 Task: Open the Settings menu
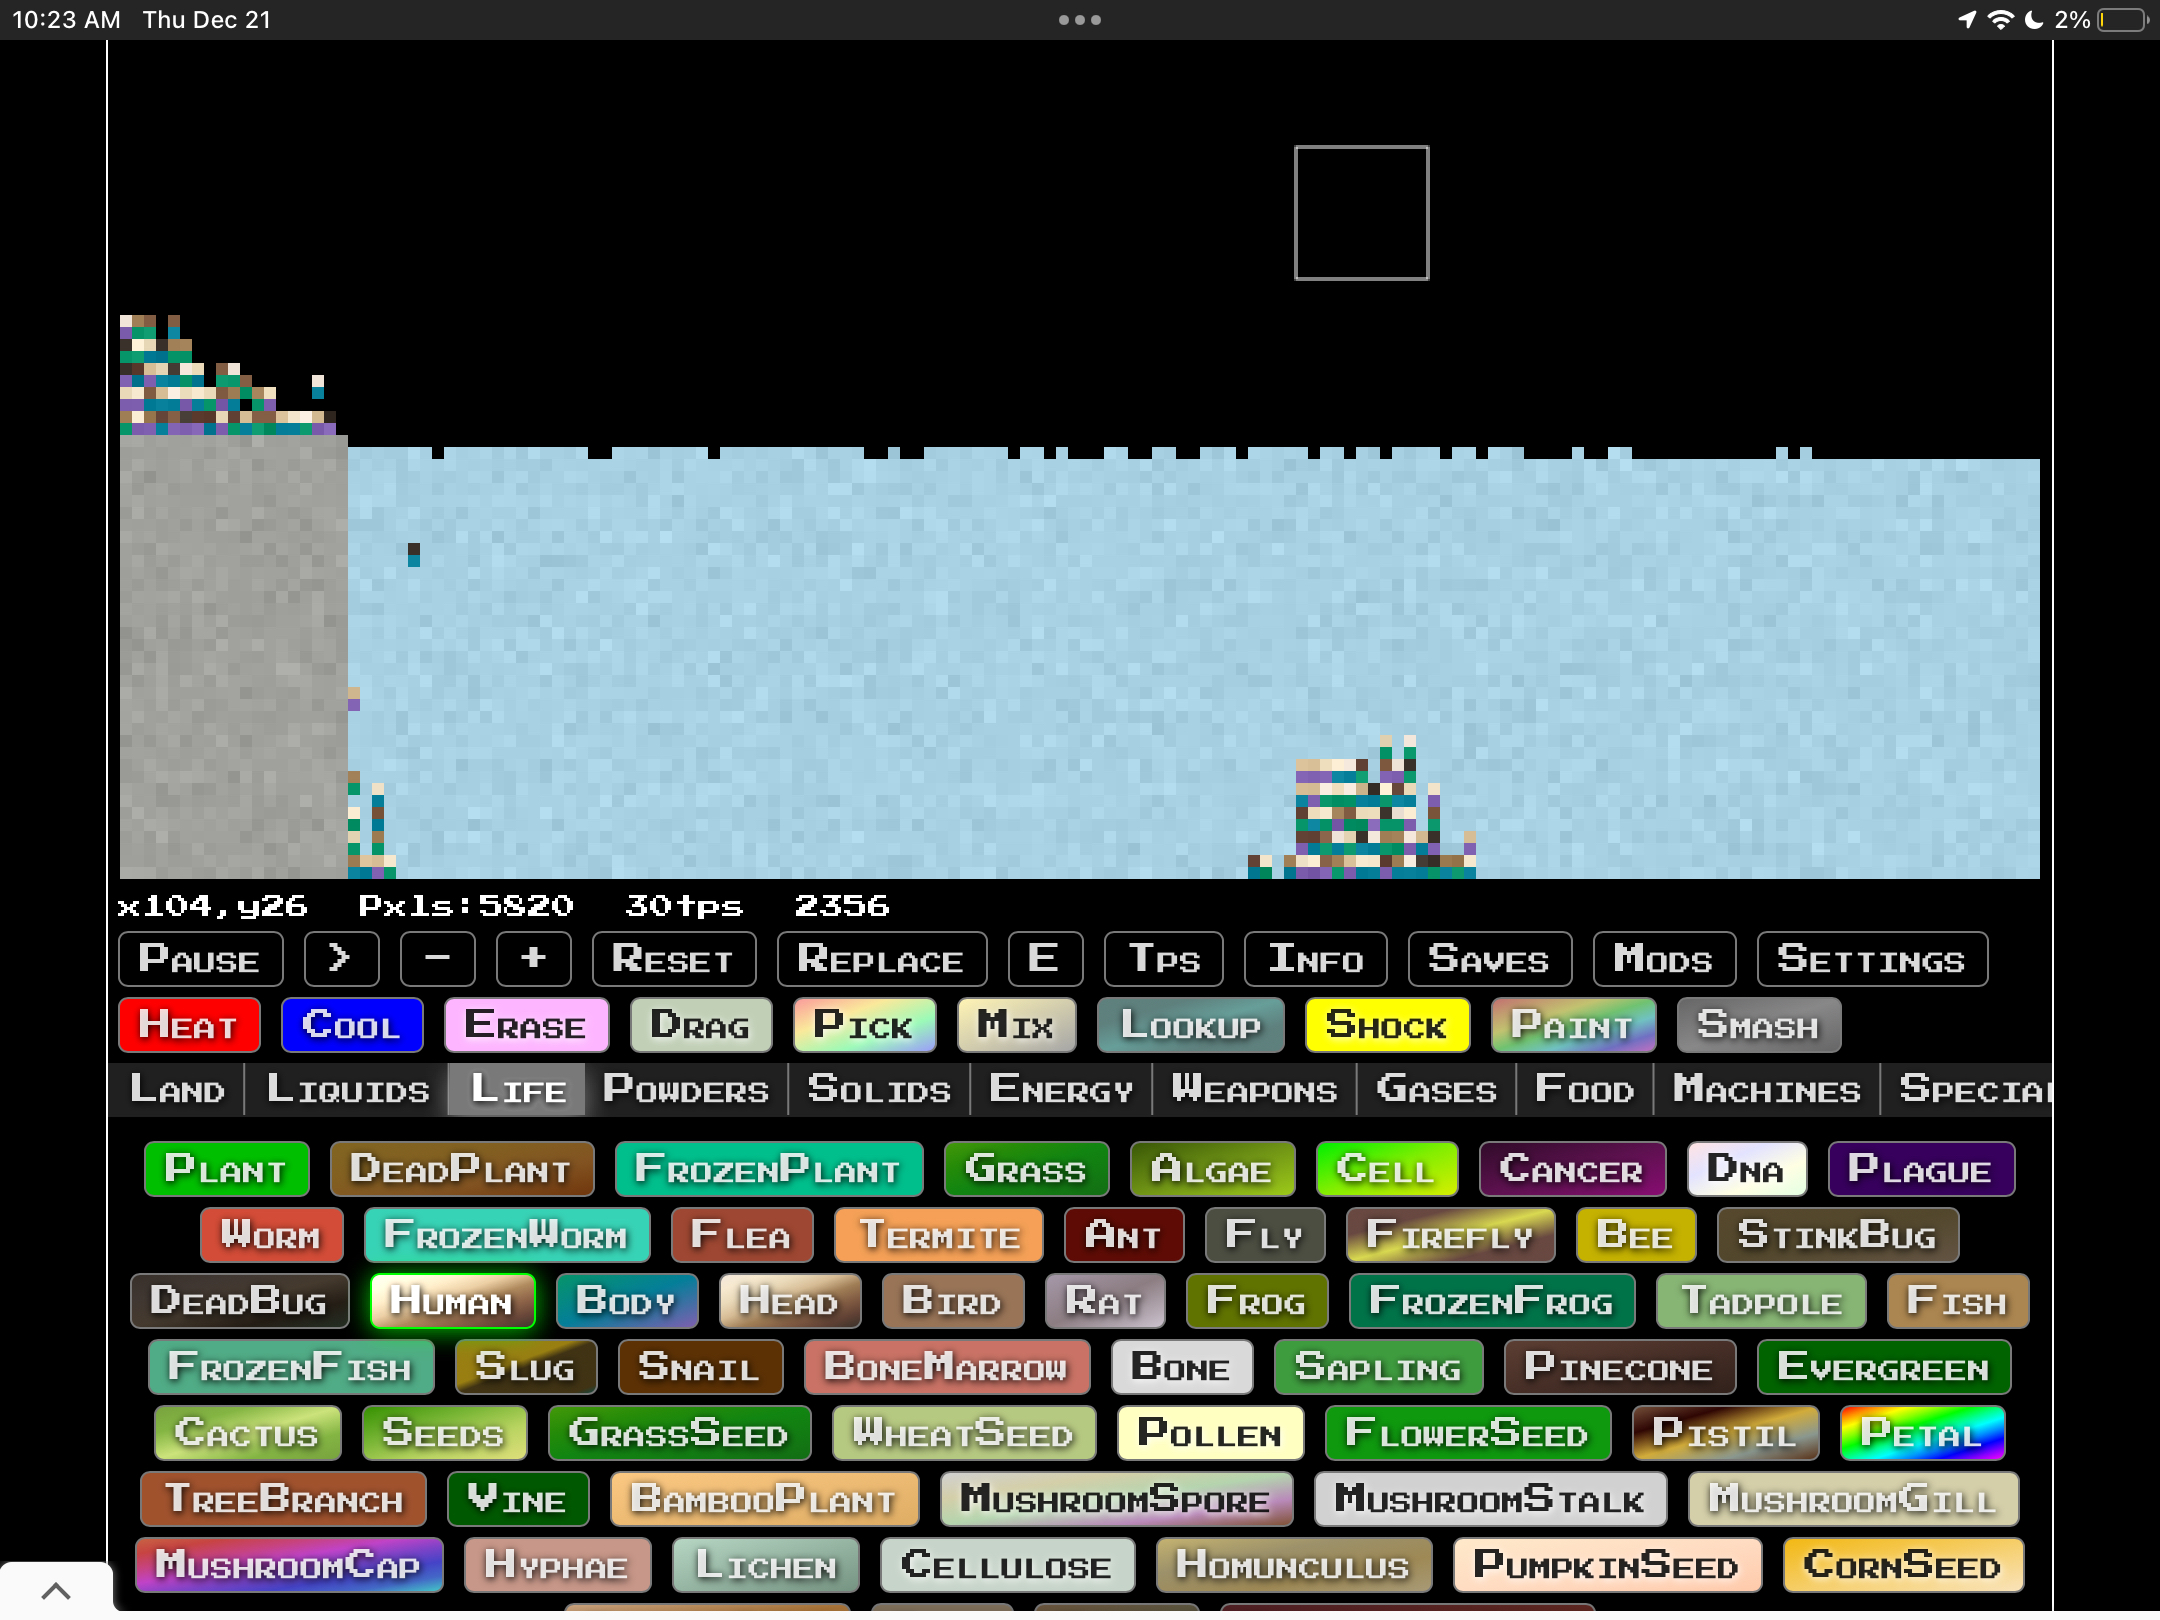(1871, 959)
